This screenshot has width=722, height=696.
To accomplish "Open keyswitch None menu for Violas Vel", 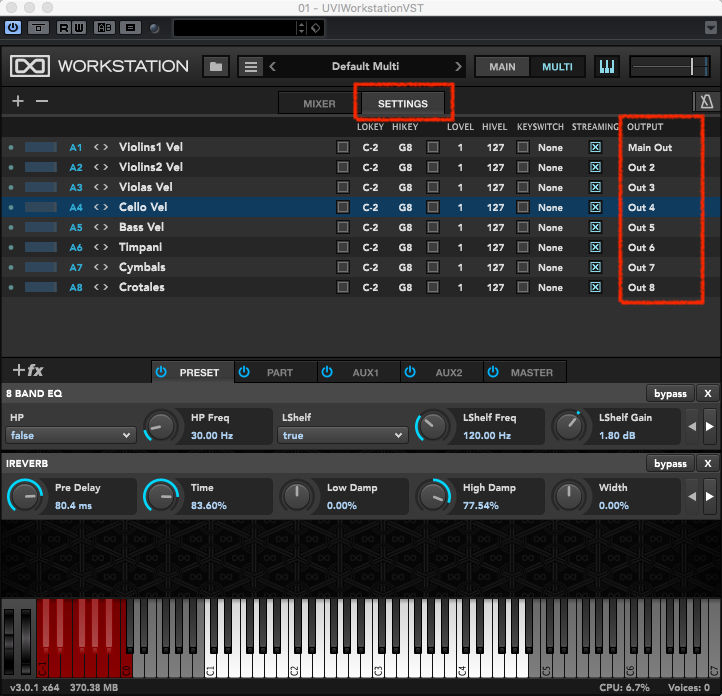I will 550,188.
